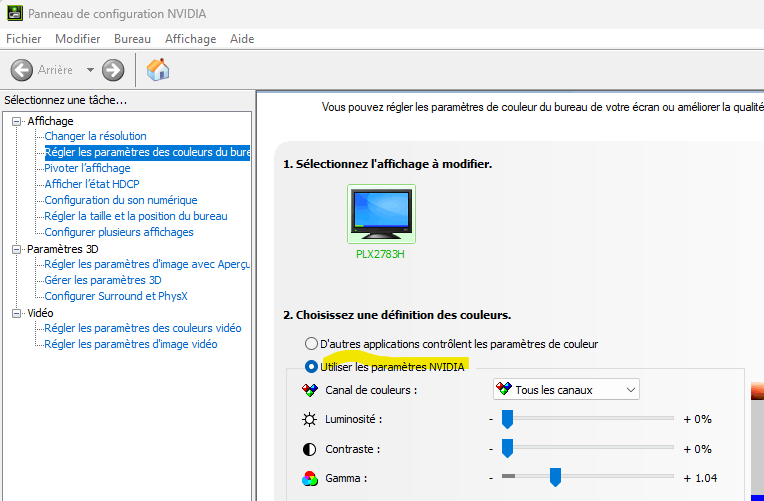Open the Tous les canaux dropdown
The height and width of the screenshot is (501, 764).
click(x=566, y=389)
